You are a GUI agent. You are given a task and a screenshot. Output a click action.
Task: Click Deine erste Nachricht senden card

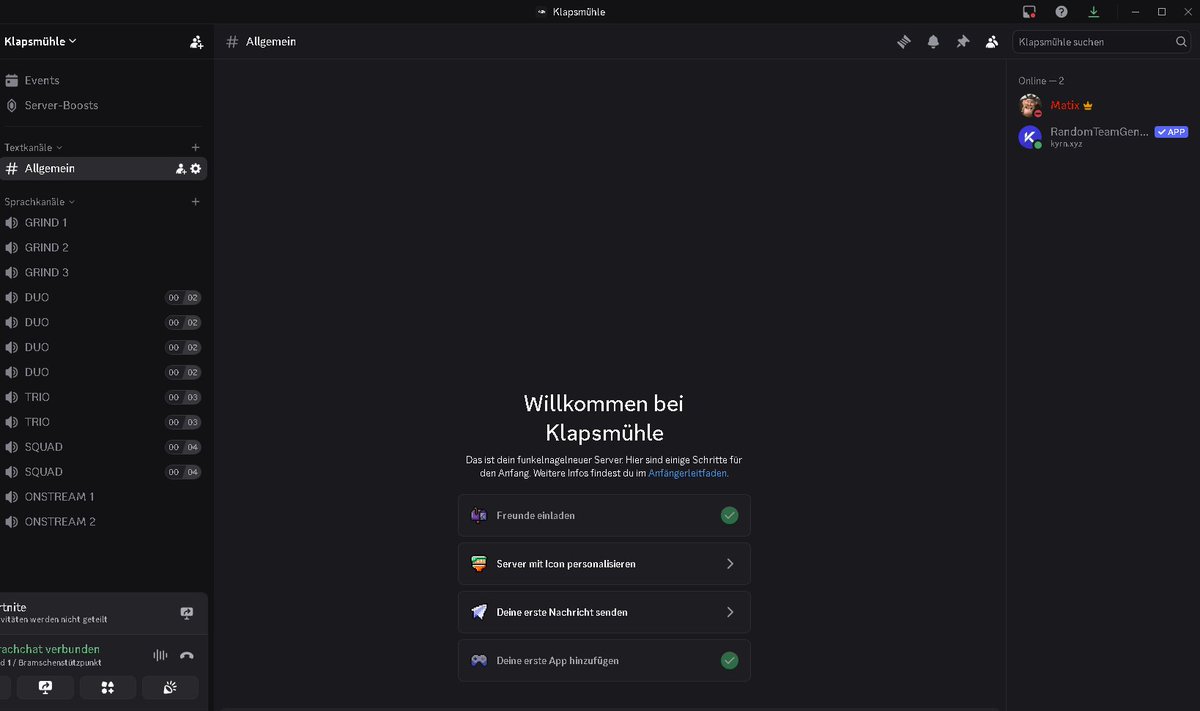coord(604,612)
